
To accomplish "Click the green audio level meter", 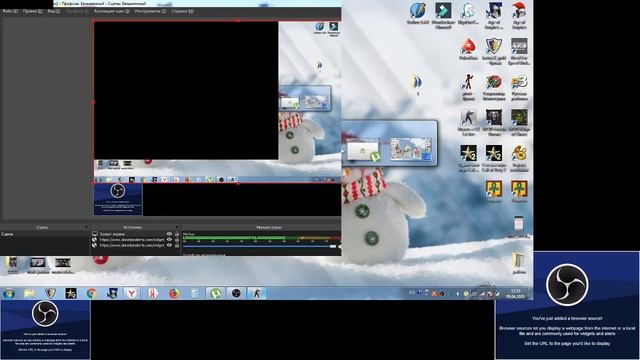I will coord(261,238).
